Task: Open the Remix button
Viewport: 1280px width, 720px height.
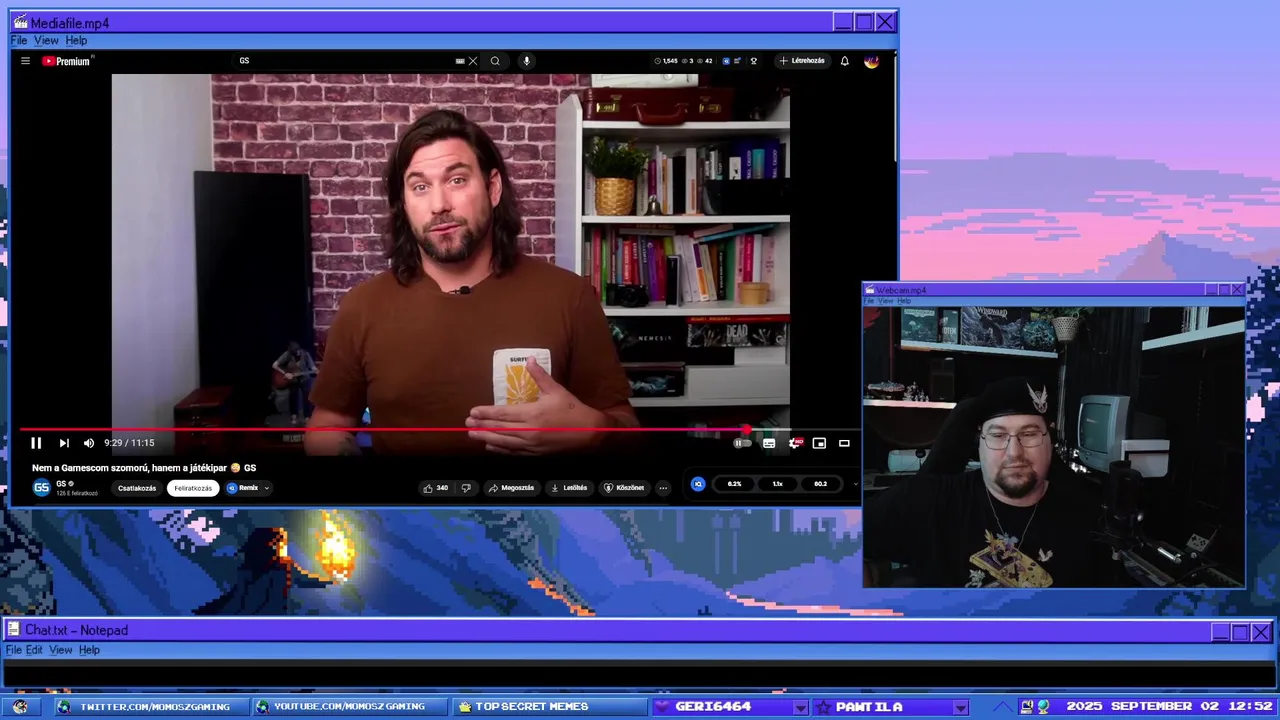Action: click(242, 488)
